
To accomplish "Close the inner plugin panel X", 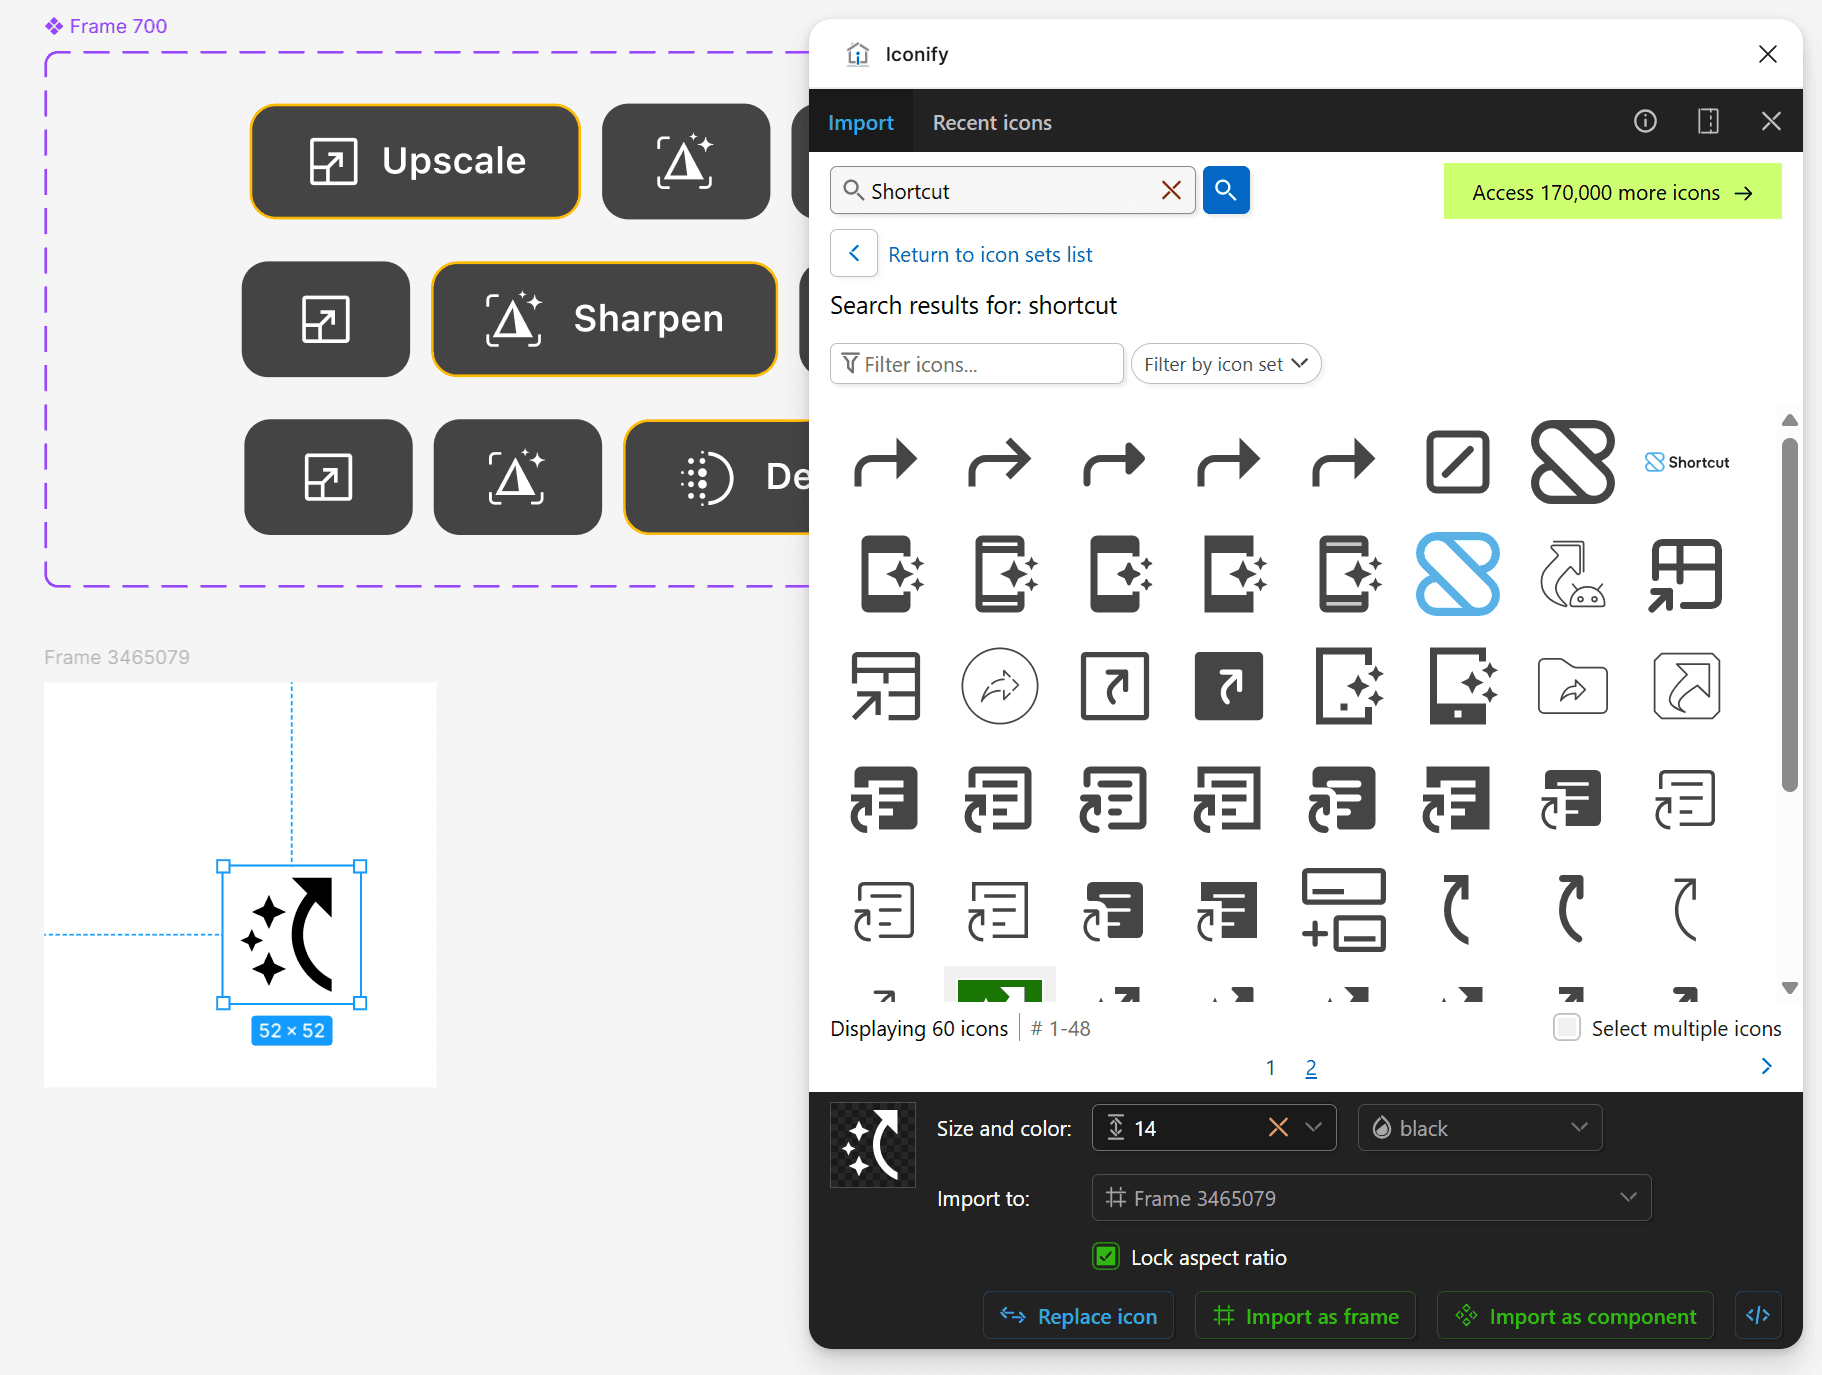I will click(1770, 121).
